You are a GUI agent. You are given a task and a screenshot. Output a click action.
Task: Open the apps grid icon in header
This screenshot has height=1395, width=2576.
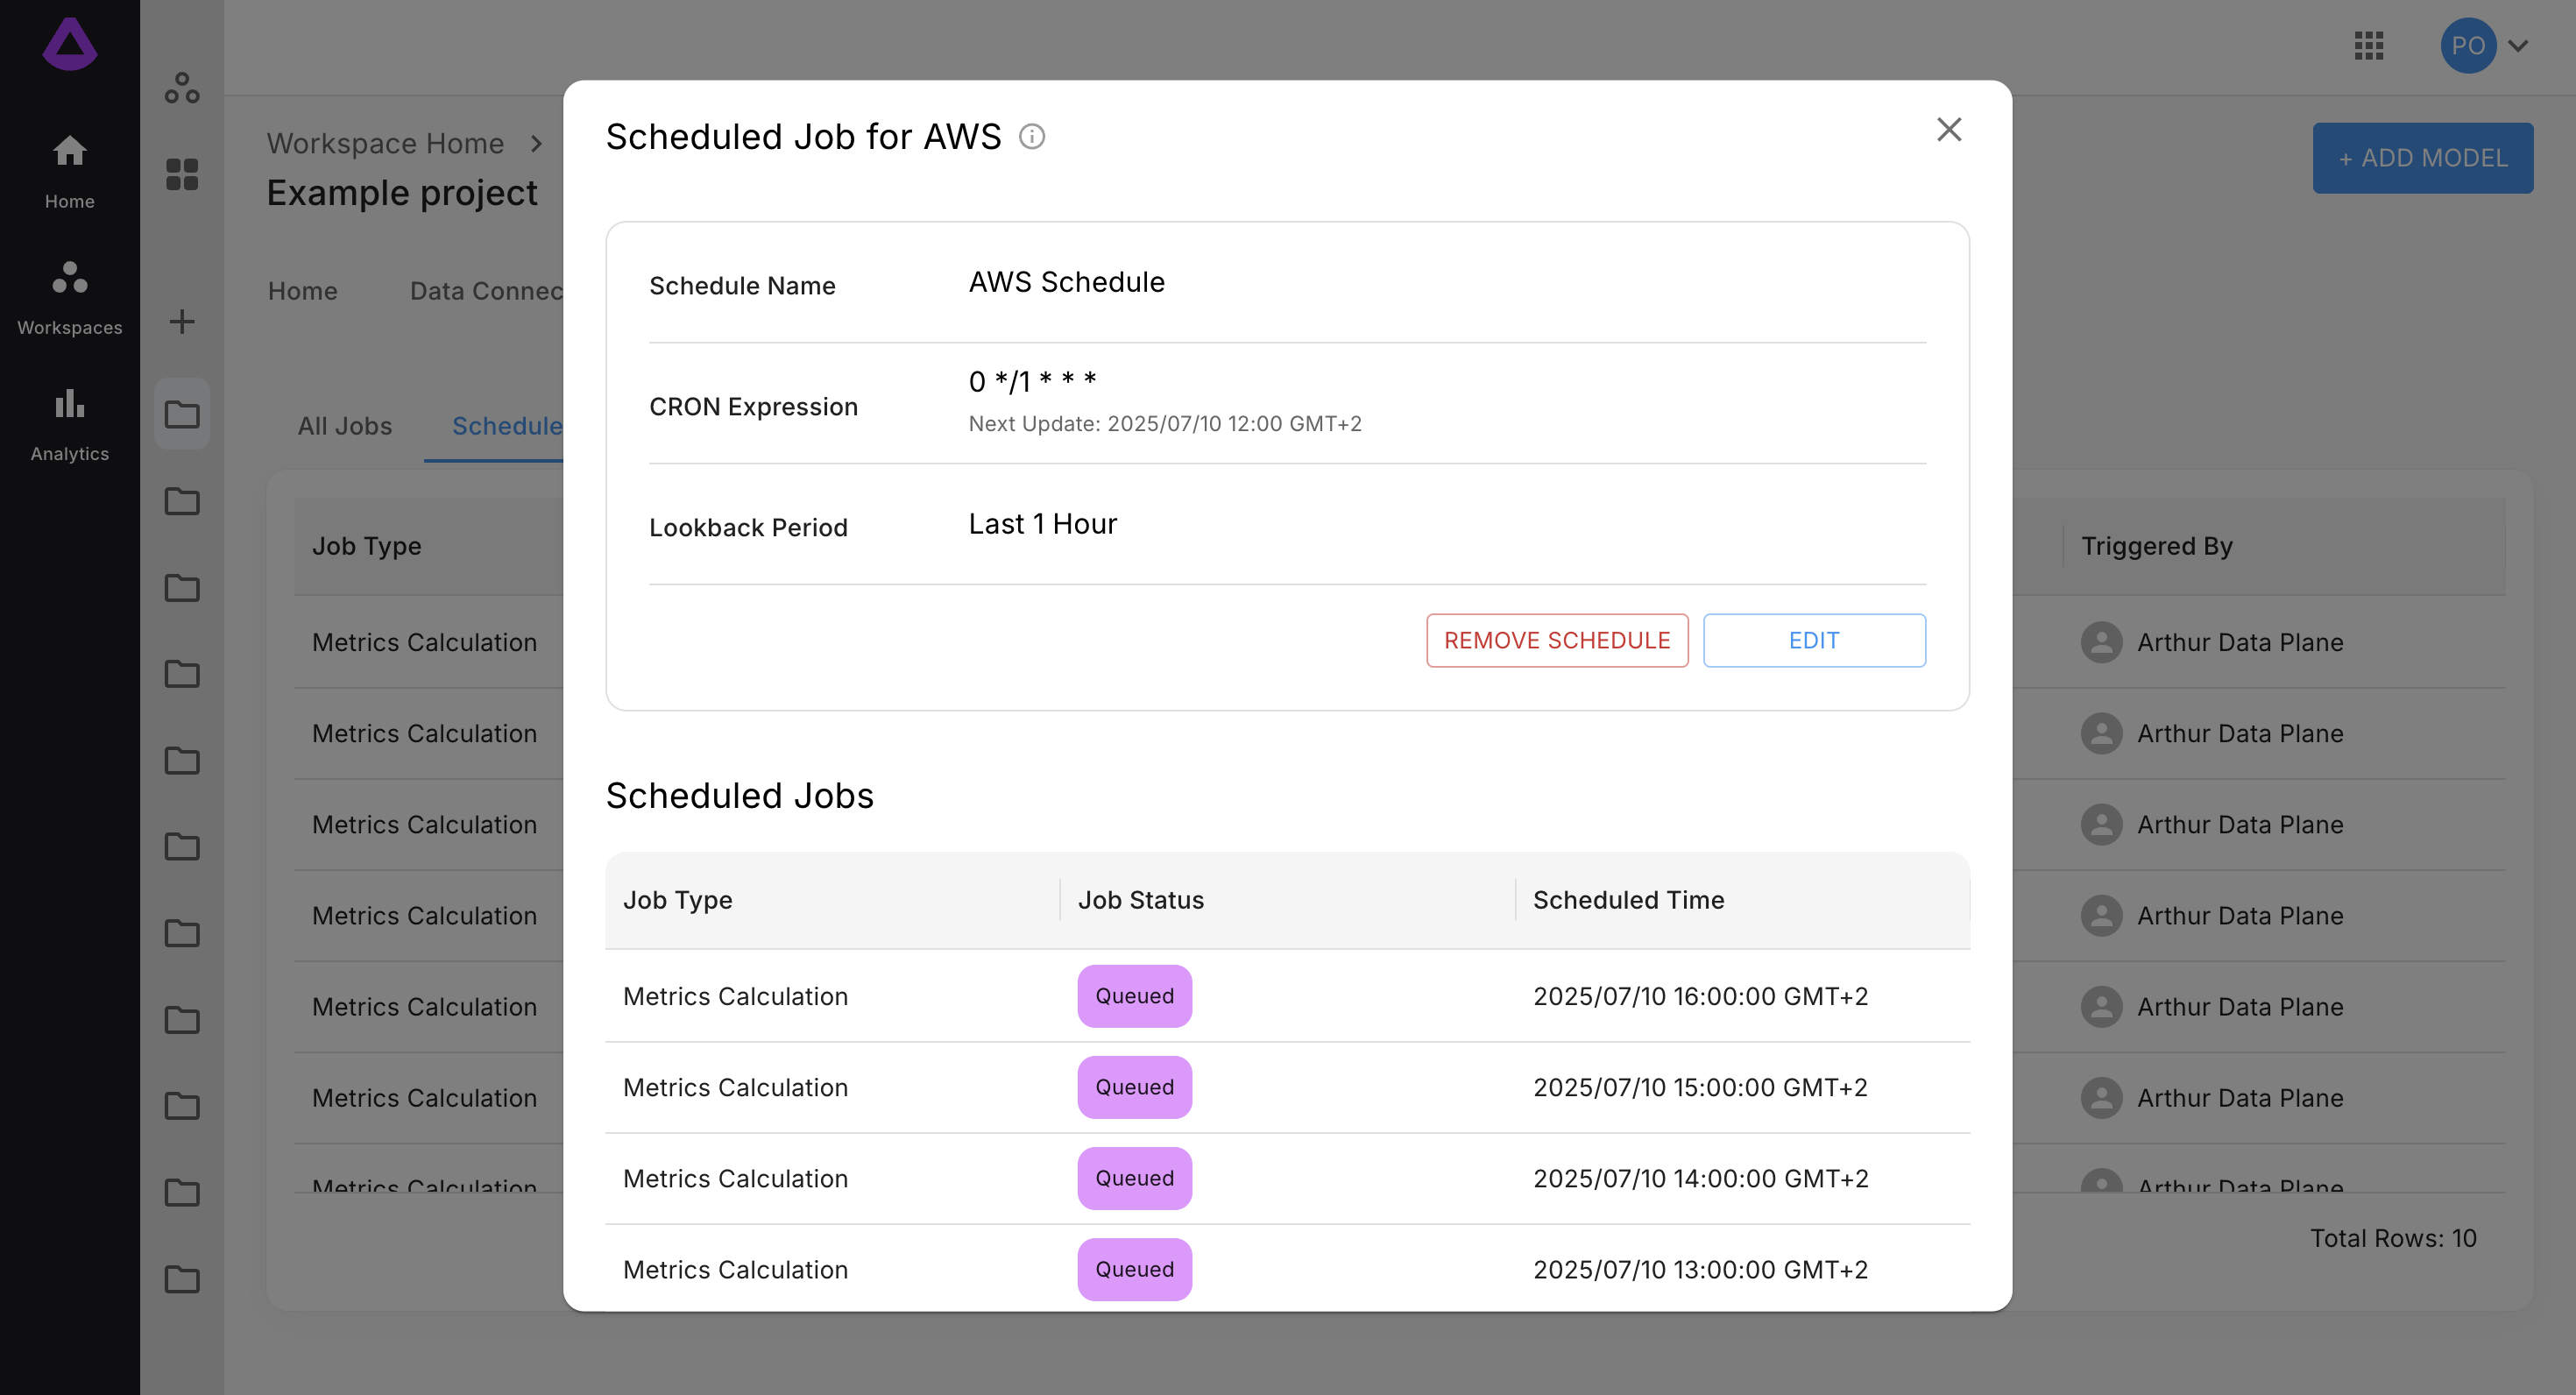click(x=2369, y=45)
